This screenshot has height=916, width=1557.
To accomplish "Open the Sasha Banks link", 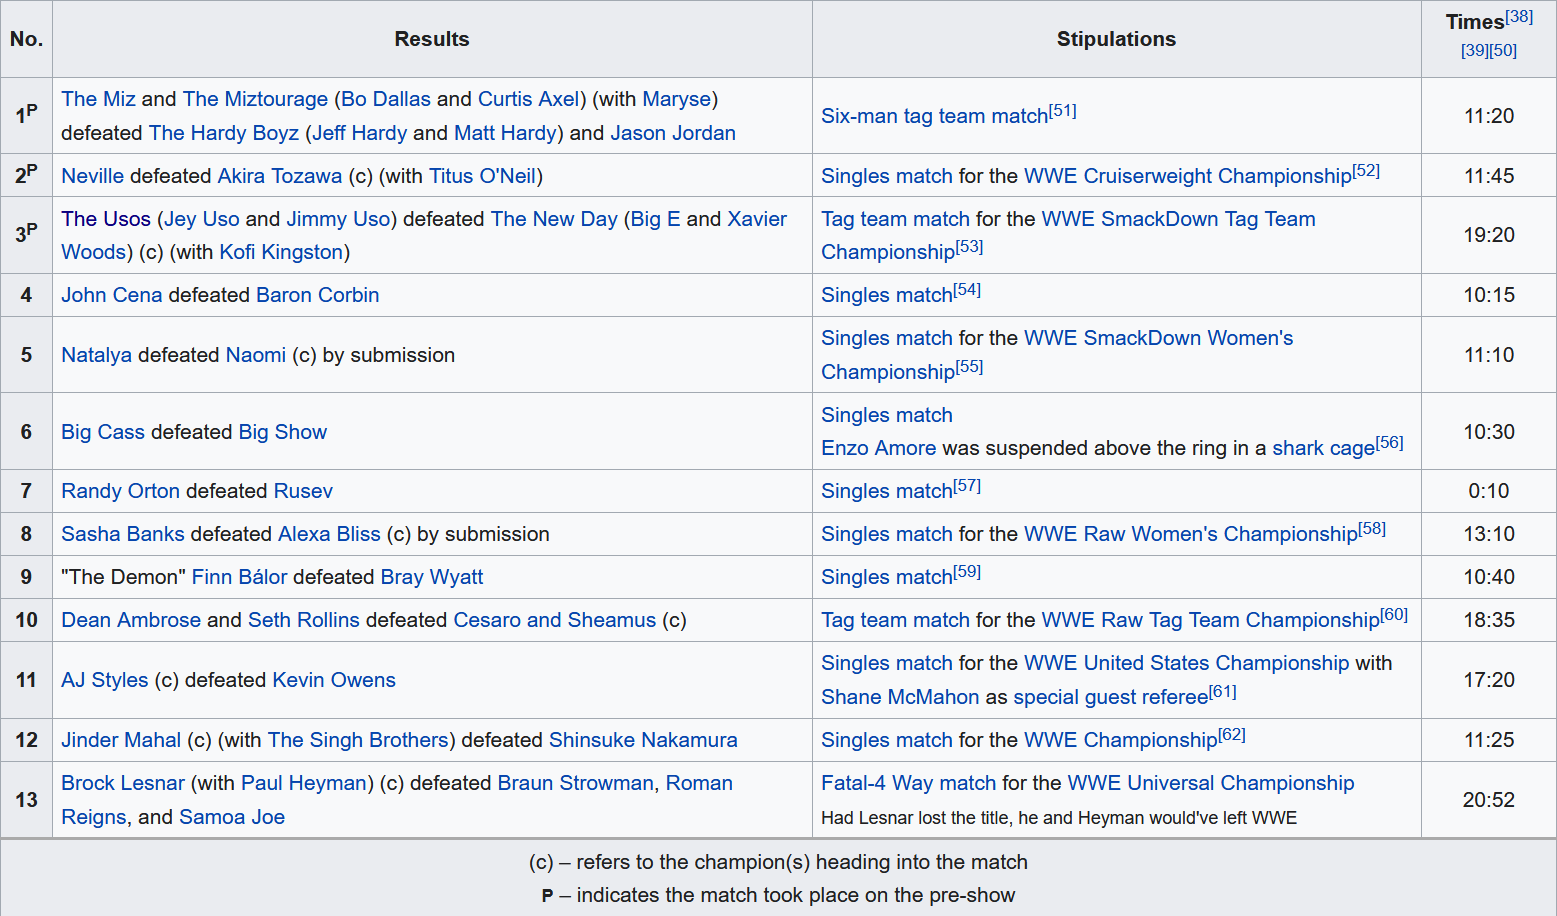I will (x=122, y=534).
